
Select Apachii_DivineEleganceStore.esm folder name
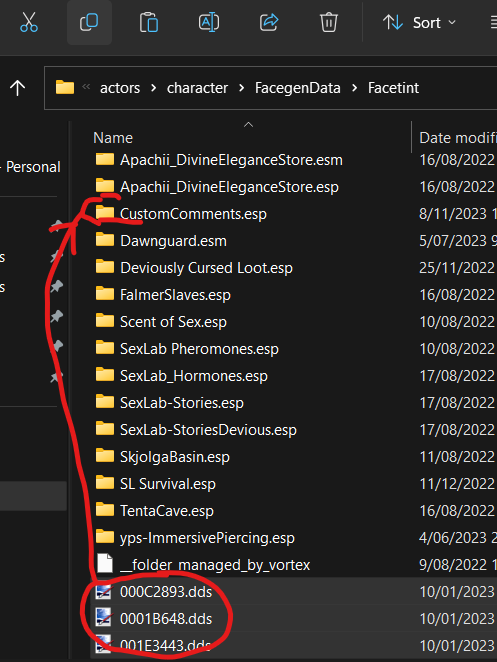pyautogui.click(x=231, y=160)
